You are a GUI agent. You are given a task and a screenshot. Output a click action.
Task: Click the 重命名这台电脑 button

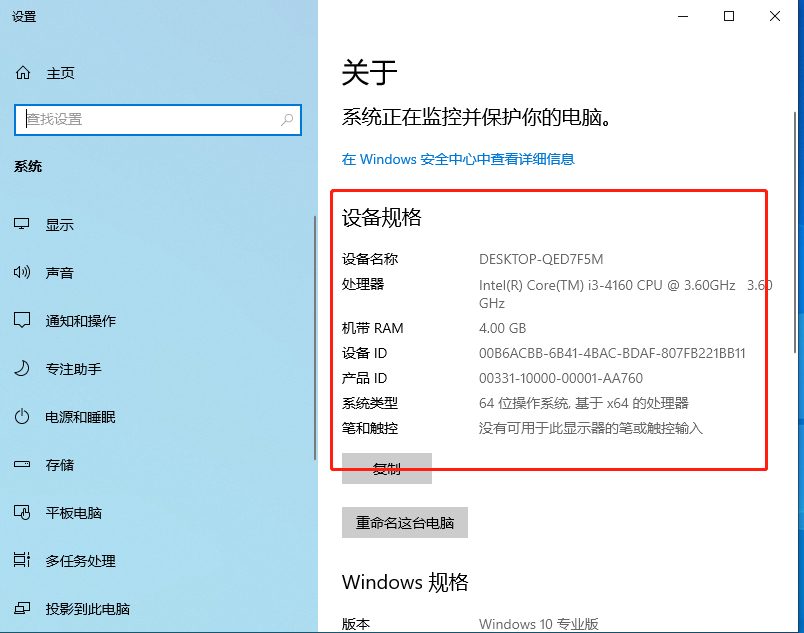[405, 522]
